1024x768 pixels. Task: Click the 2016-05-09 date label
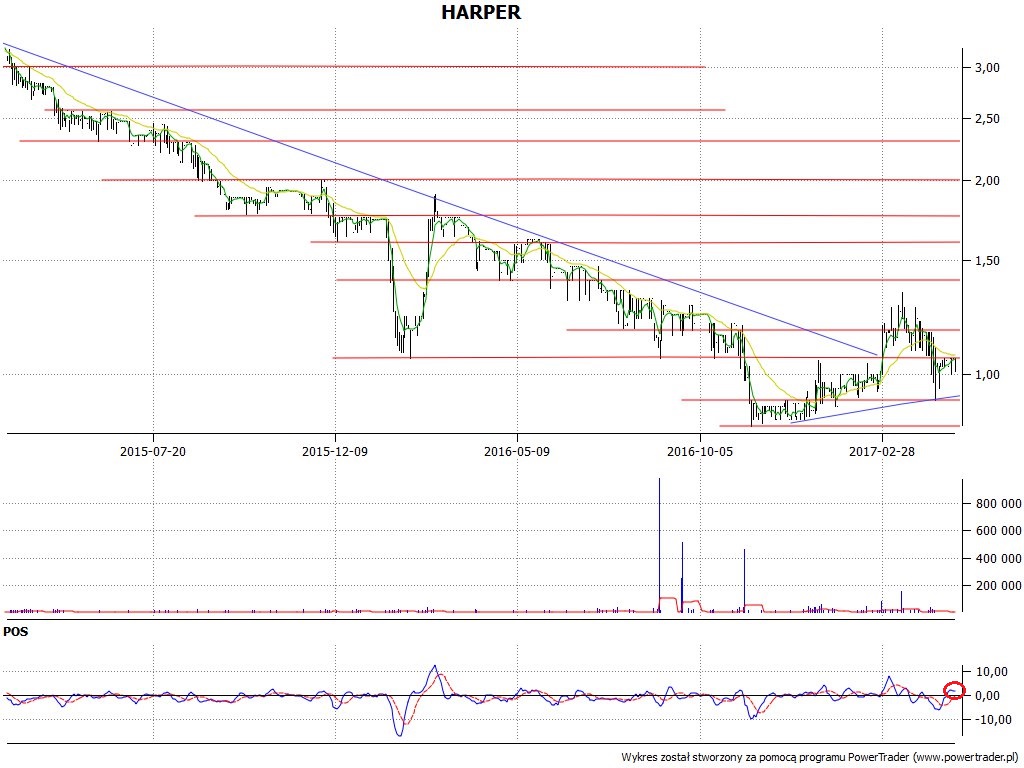point(517,451)
